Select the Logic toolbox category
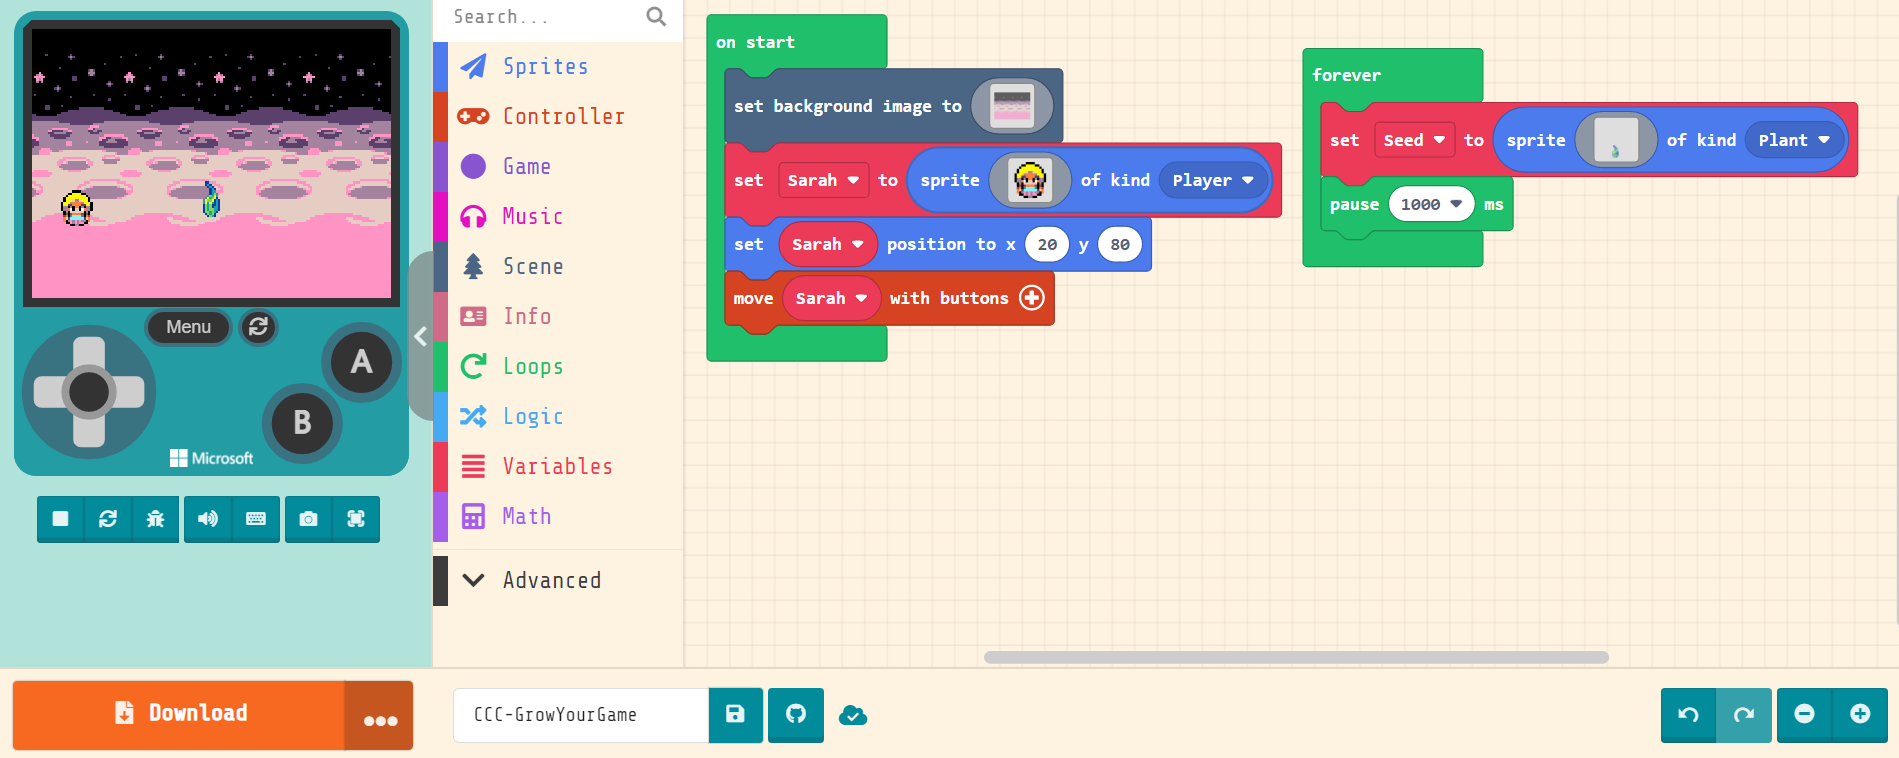 coord(558,416)
